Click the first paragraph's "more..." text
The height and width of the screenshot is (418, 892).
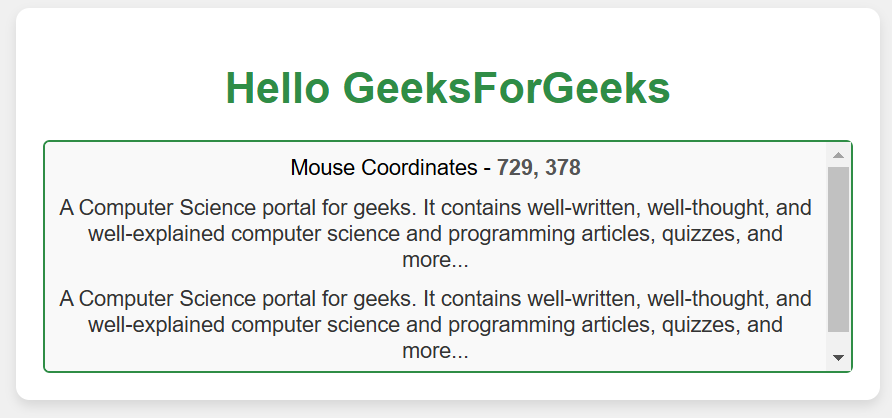[435, 261]
